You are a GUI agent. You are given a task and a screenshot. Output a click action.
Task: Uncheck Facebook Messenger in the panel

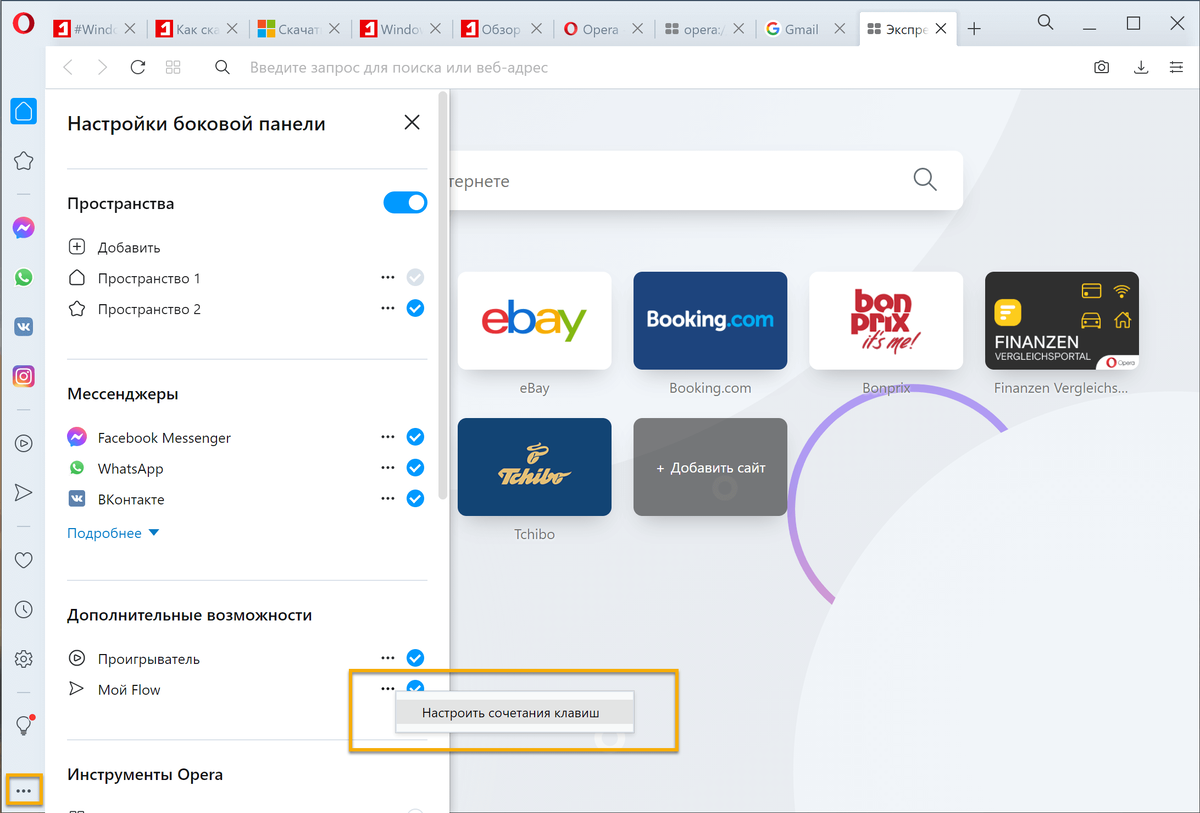coord(416,437)
